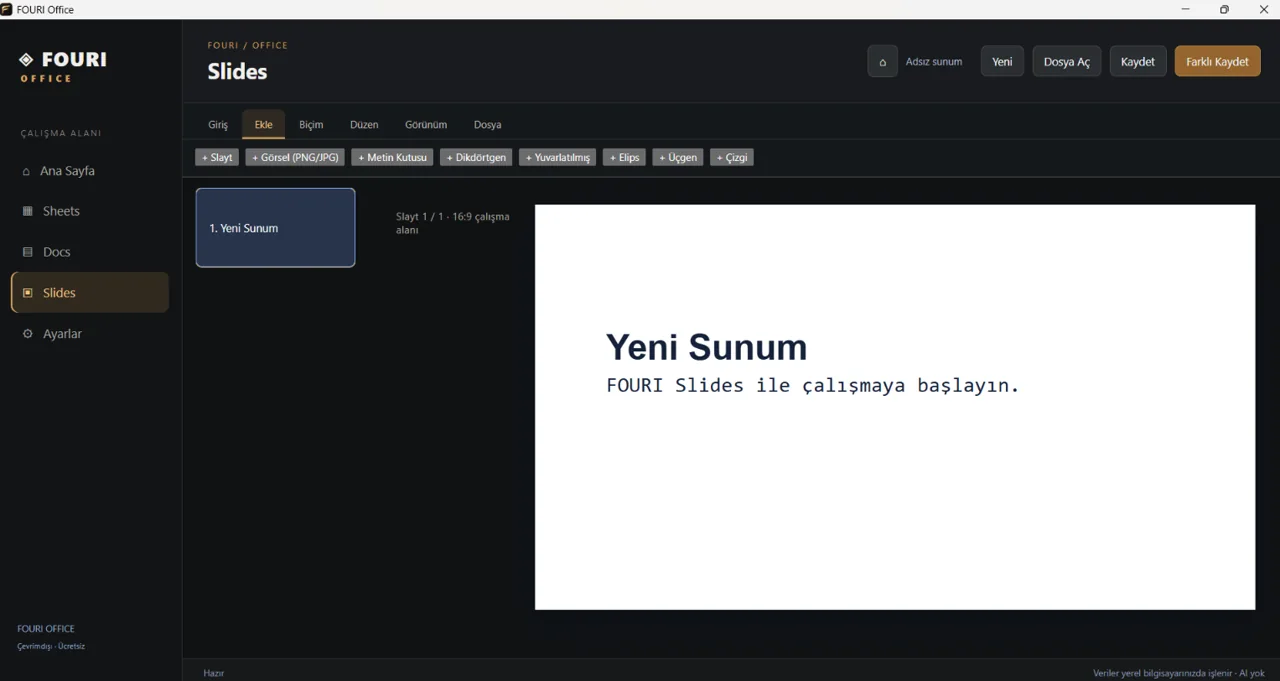Switch to the Dosya tab
The image size is (1280, 681).
click(x=488, y=125)
